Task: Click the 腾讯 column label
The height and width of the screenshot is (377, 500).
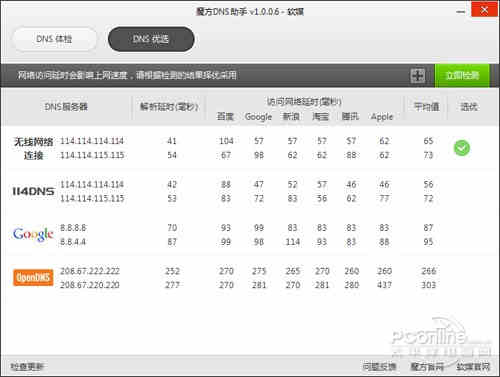Action: [350, 117]
